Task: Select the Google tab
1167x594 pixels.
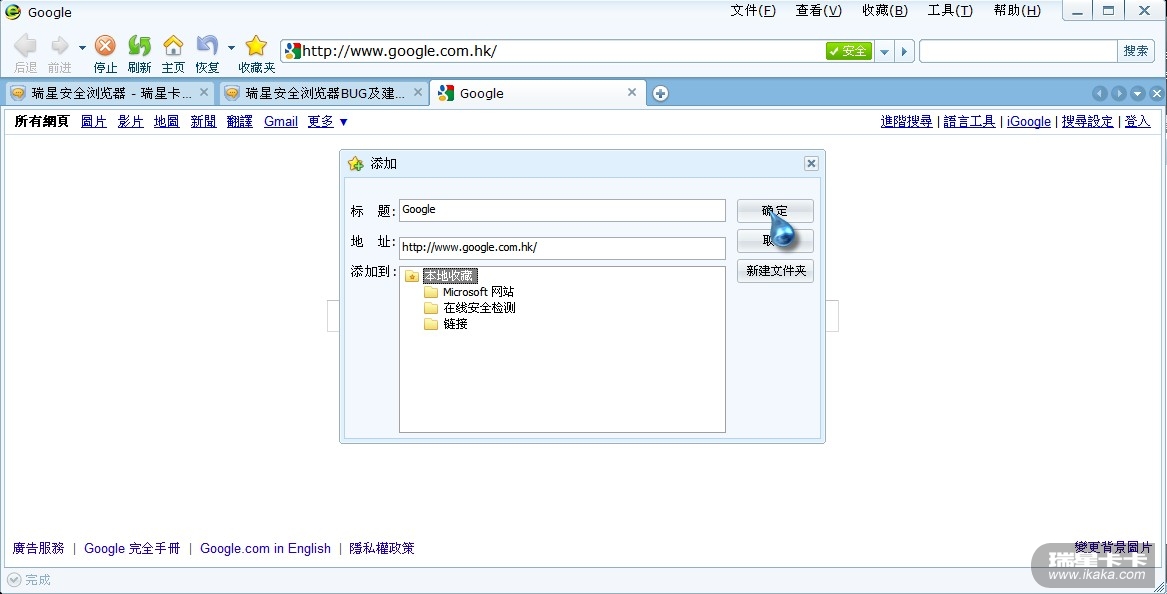Action: pyautogui.click(x=536, y=93)
